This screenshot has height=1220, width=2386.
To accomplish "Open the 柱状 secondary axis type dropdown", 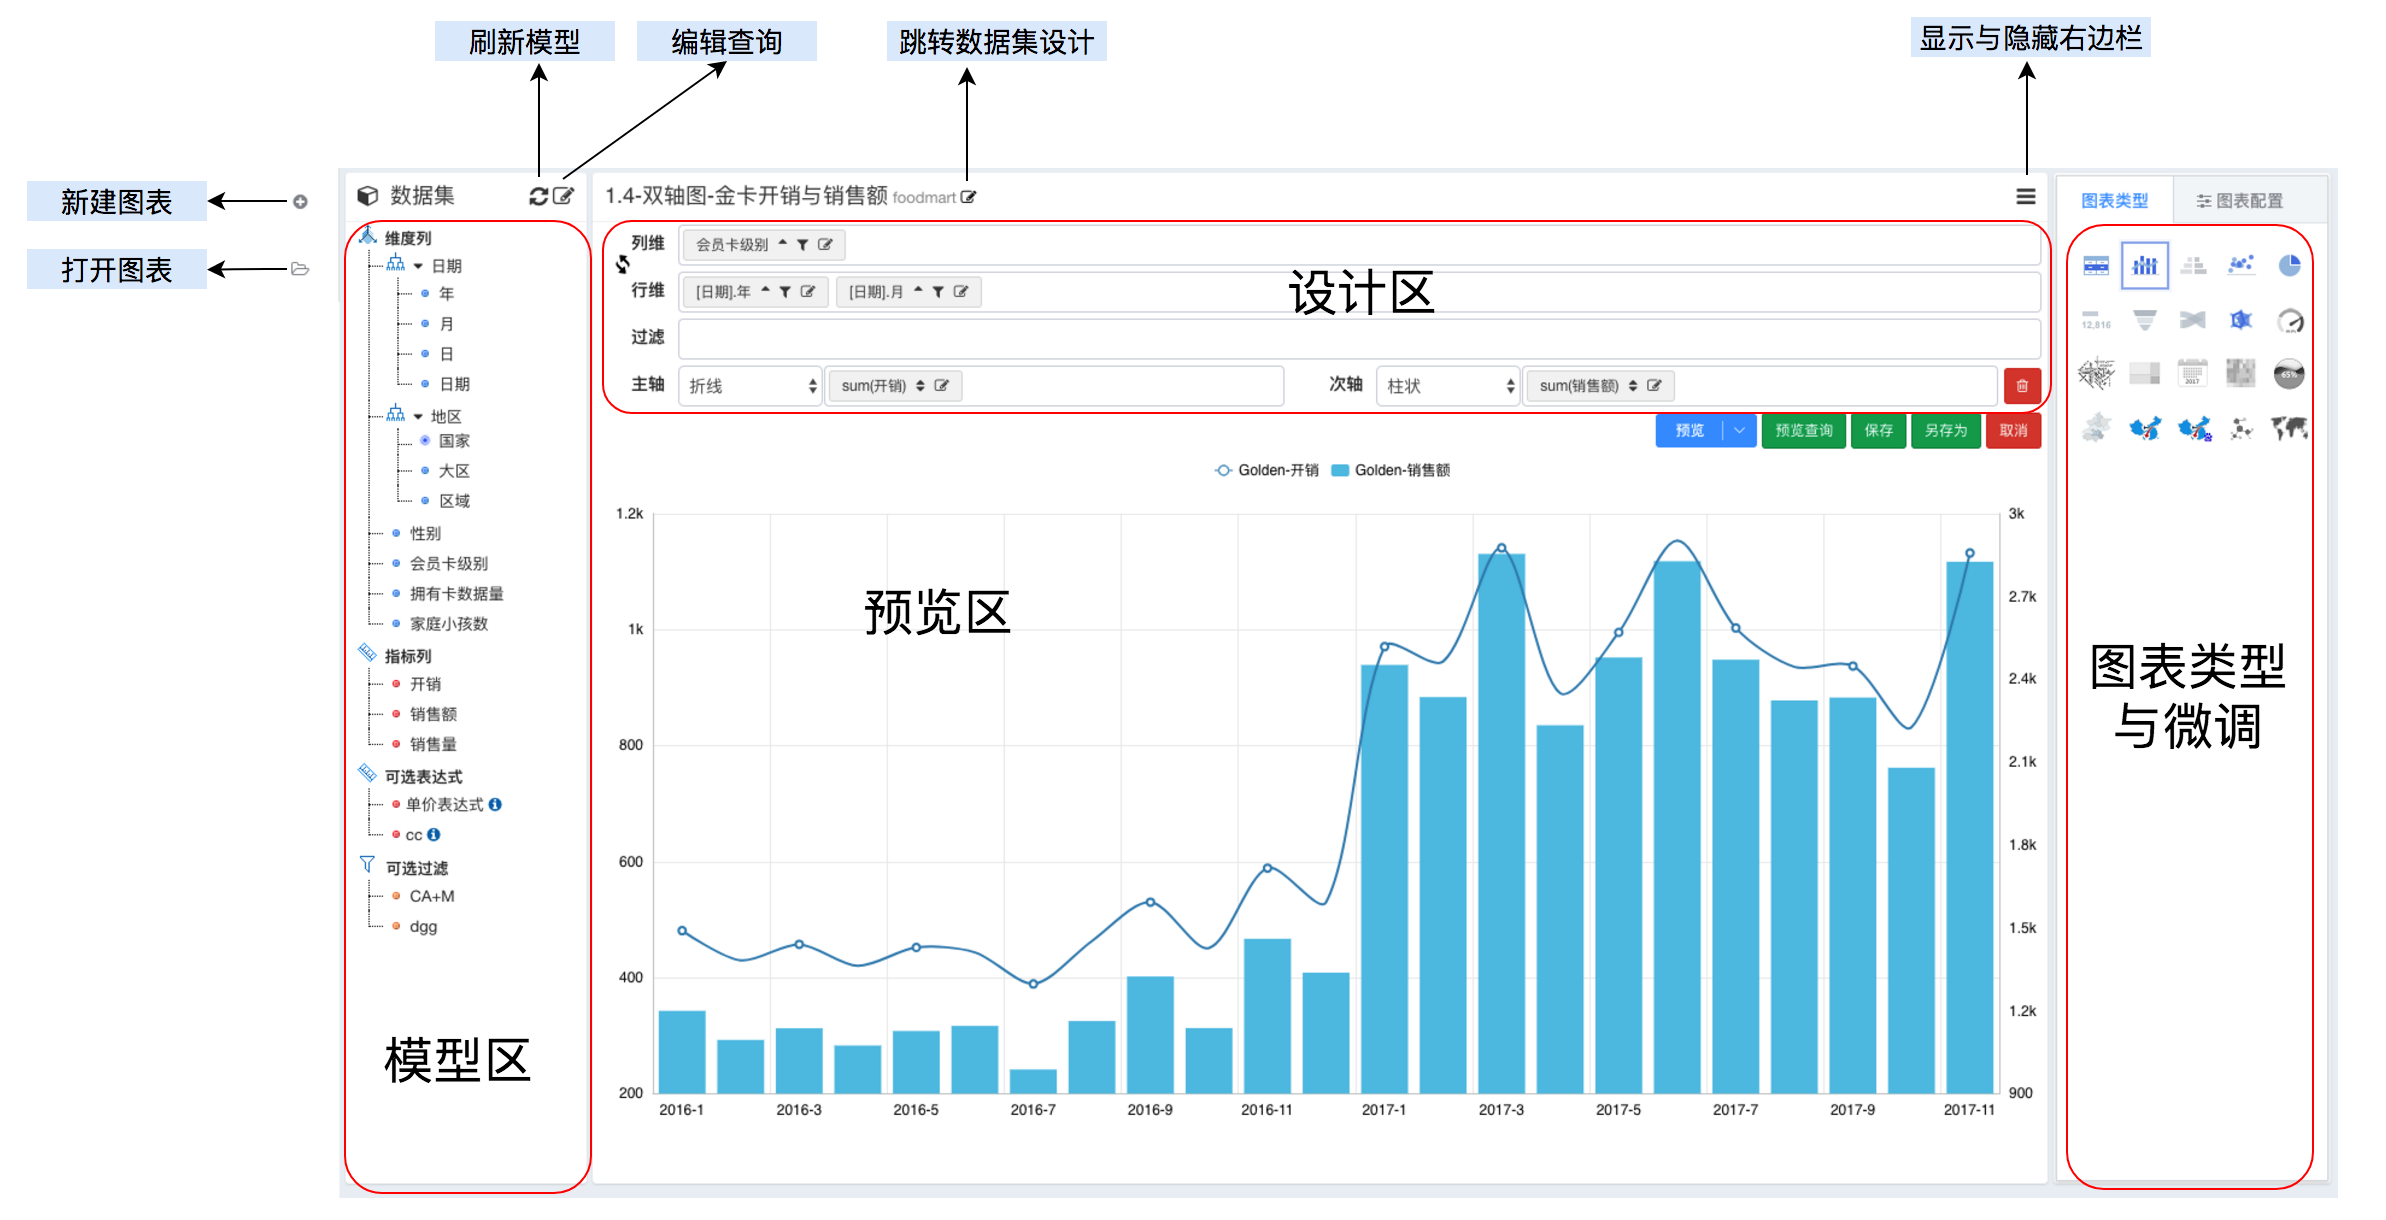I will coord(1448,386).
